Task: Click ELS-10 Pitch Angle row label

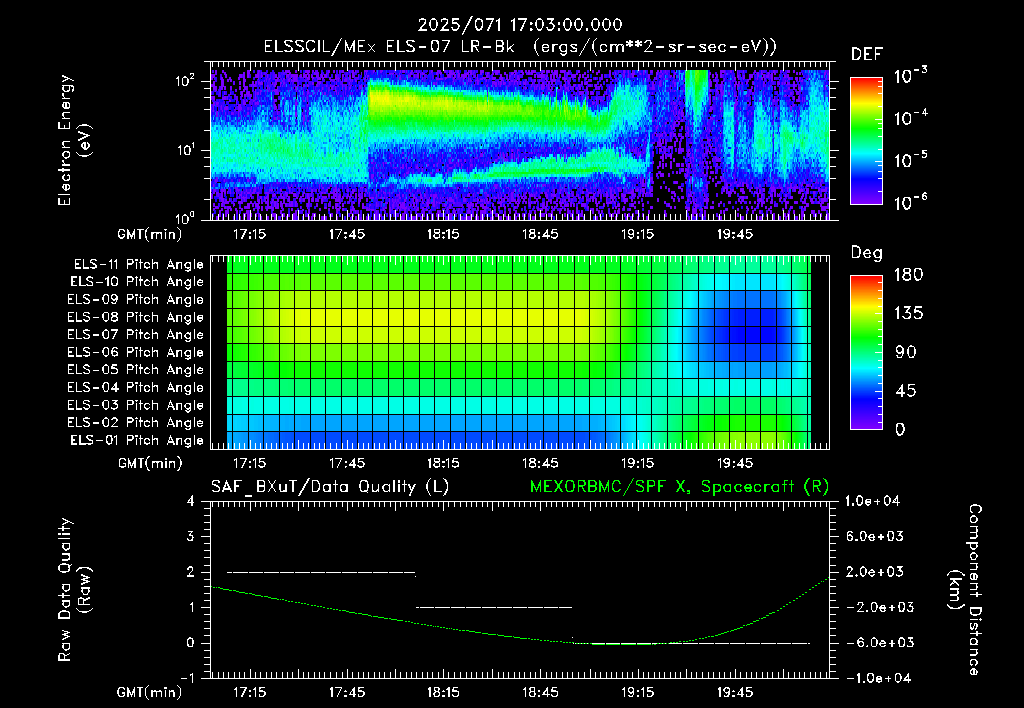Action: (136, 282)
